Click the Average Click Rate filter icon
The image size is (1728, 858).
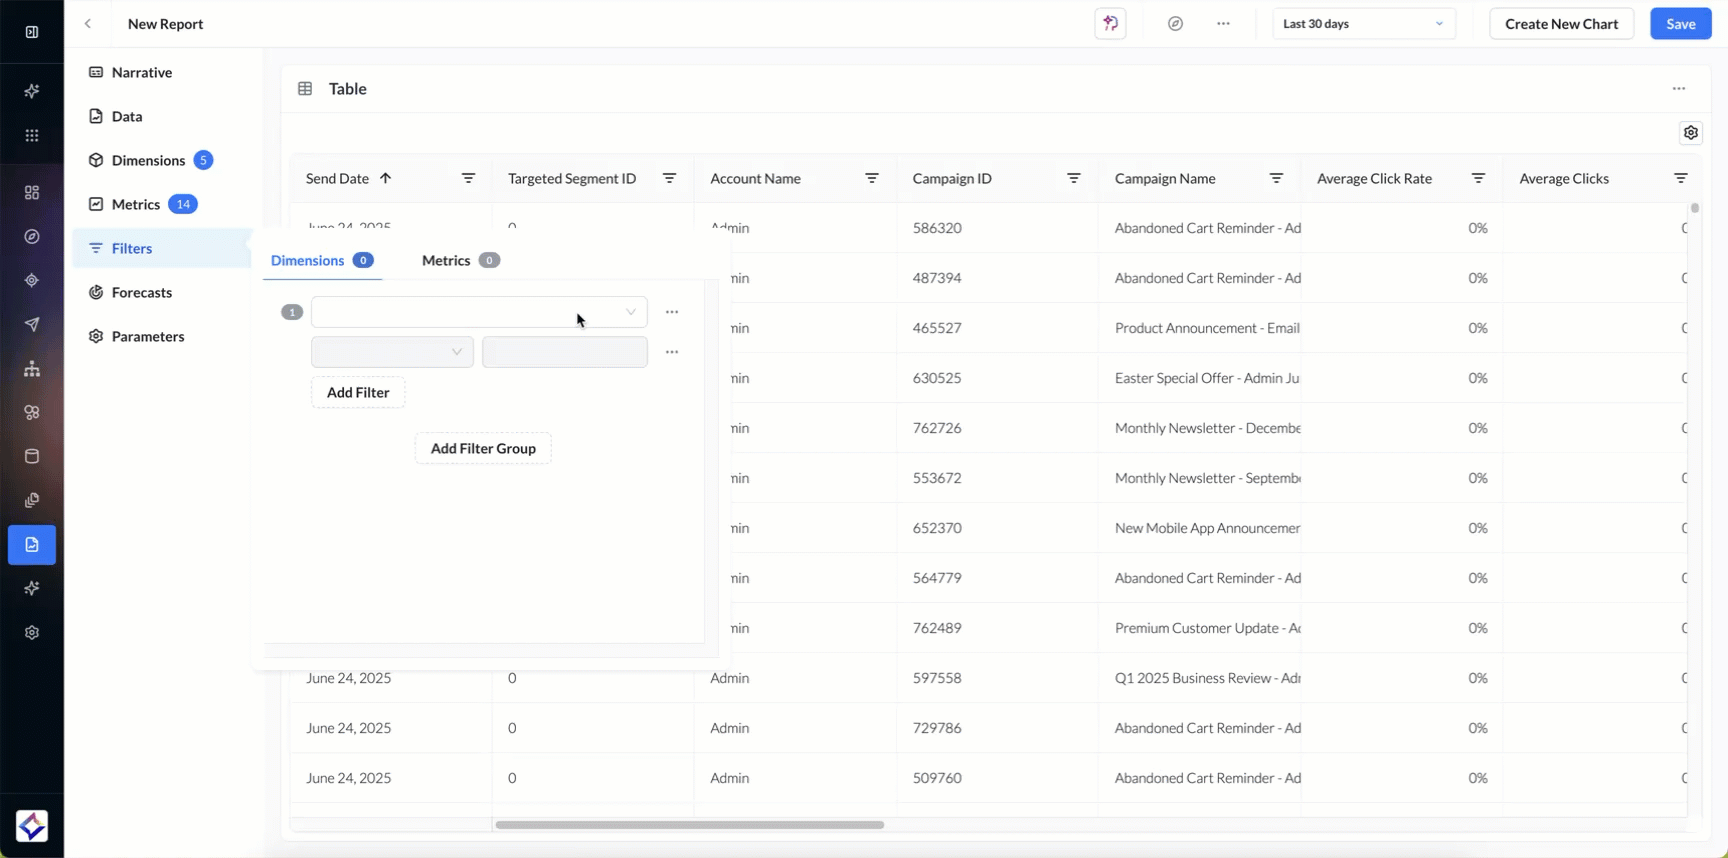tap(1478, 178)
